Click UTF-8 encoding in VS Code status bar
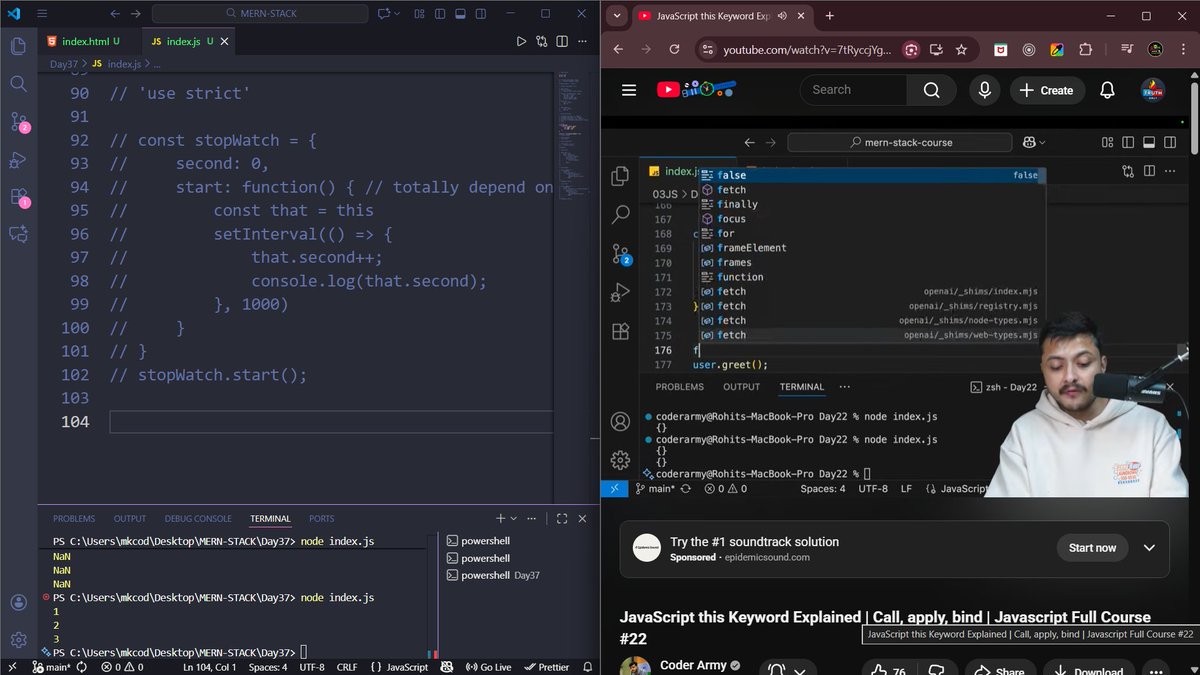This screenshot has height=675, width=1200. click(x=311, y=667)
